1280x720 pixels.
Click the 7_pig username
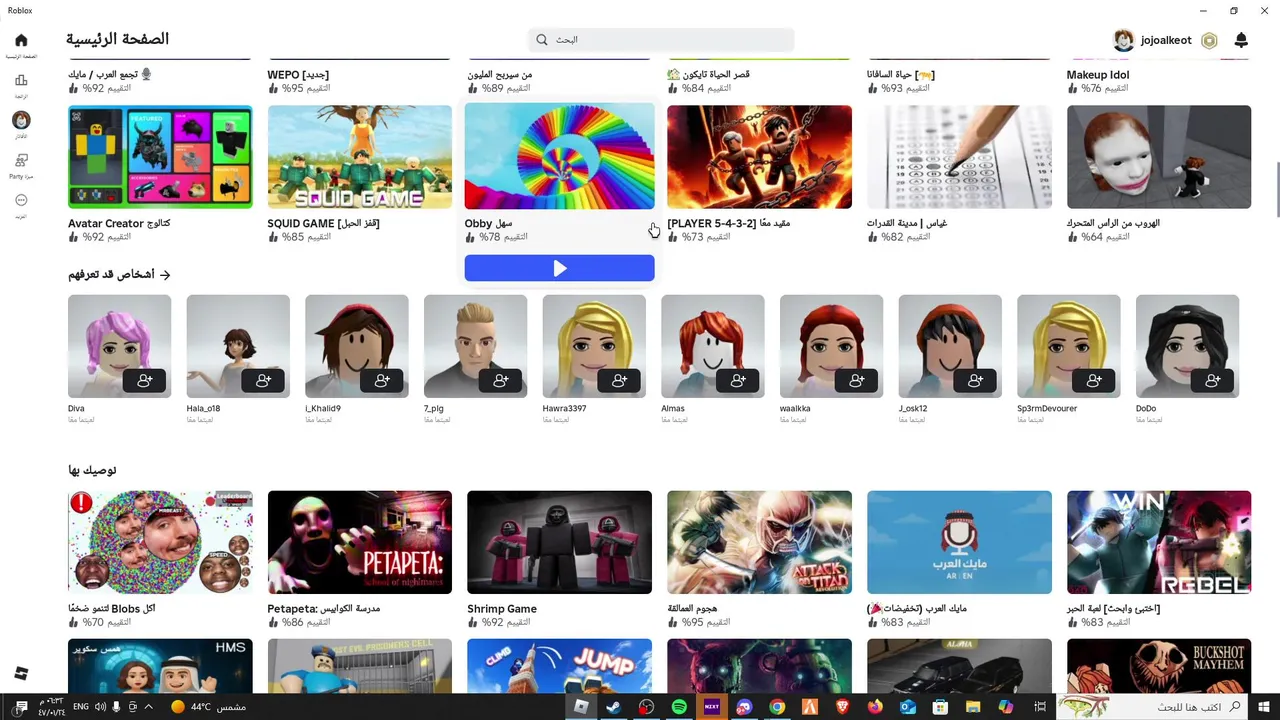[x=433, y=409]
